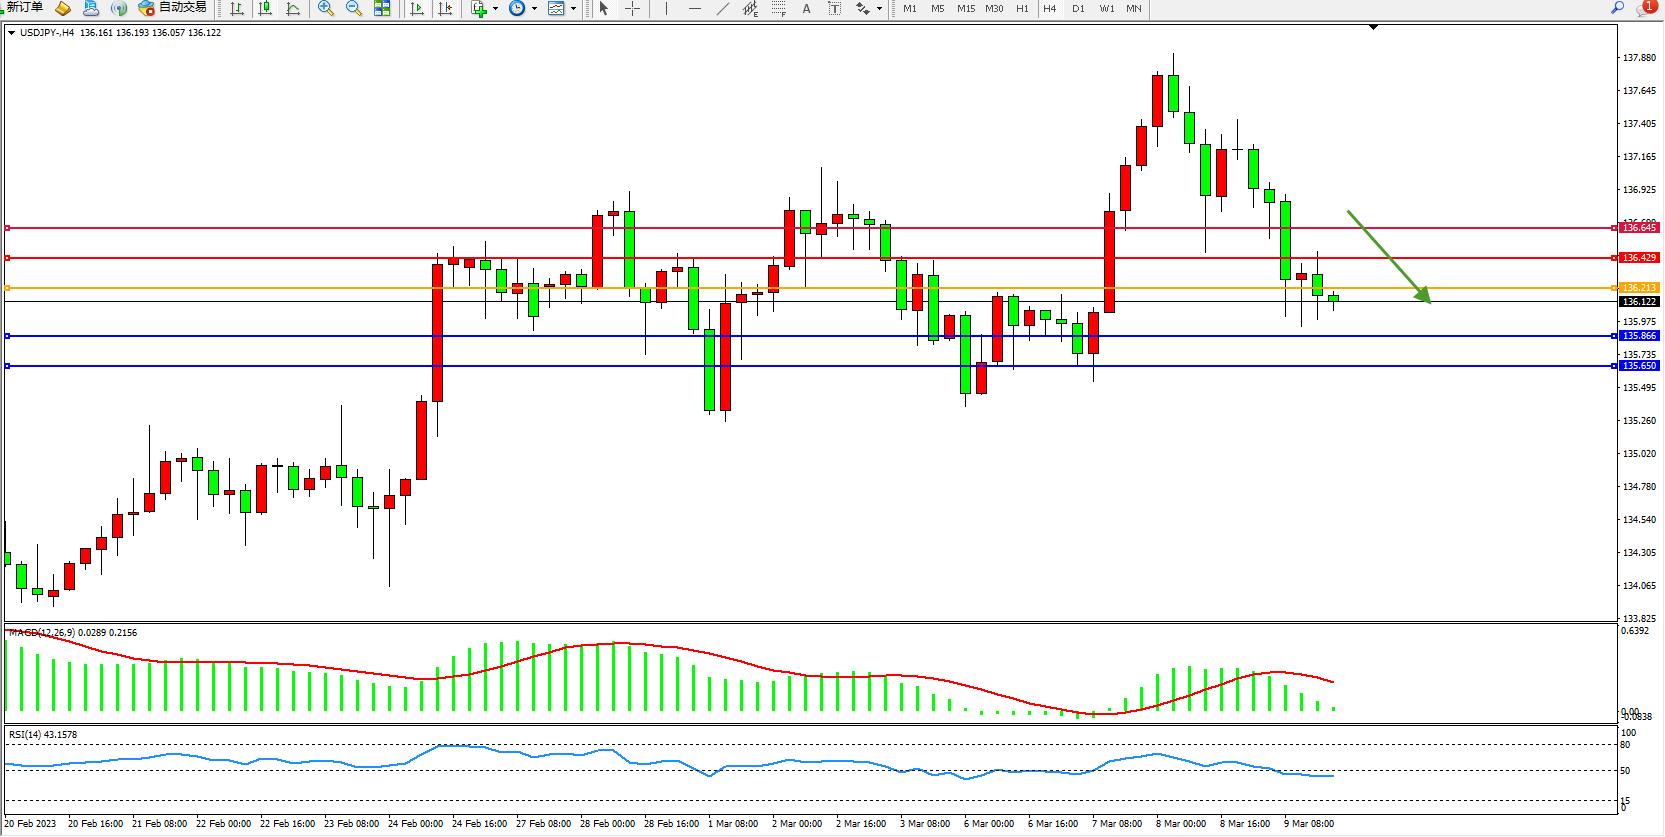Select the vertical line tool

pyautogui.click(x=666, y=9)
